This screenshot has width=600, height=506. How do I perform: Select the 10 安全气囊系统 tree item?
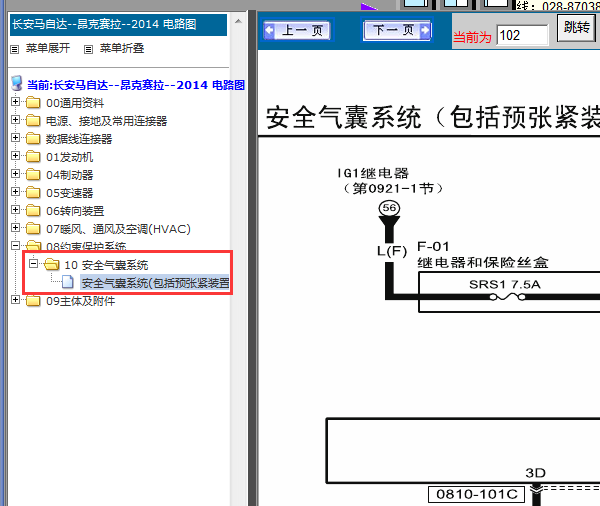click(x=106, y=265)
